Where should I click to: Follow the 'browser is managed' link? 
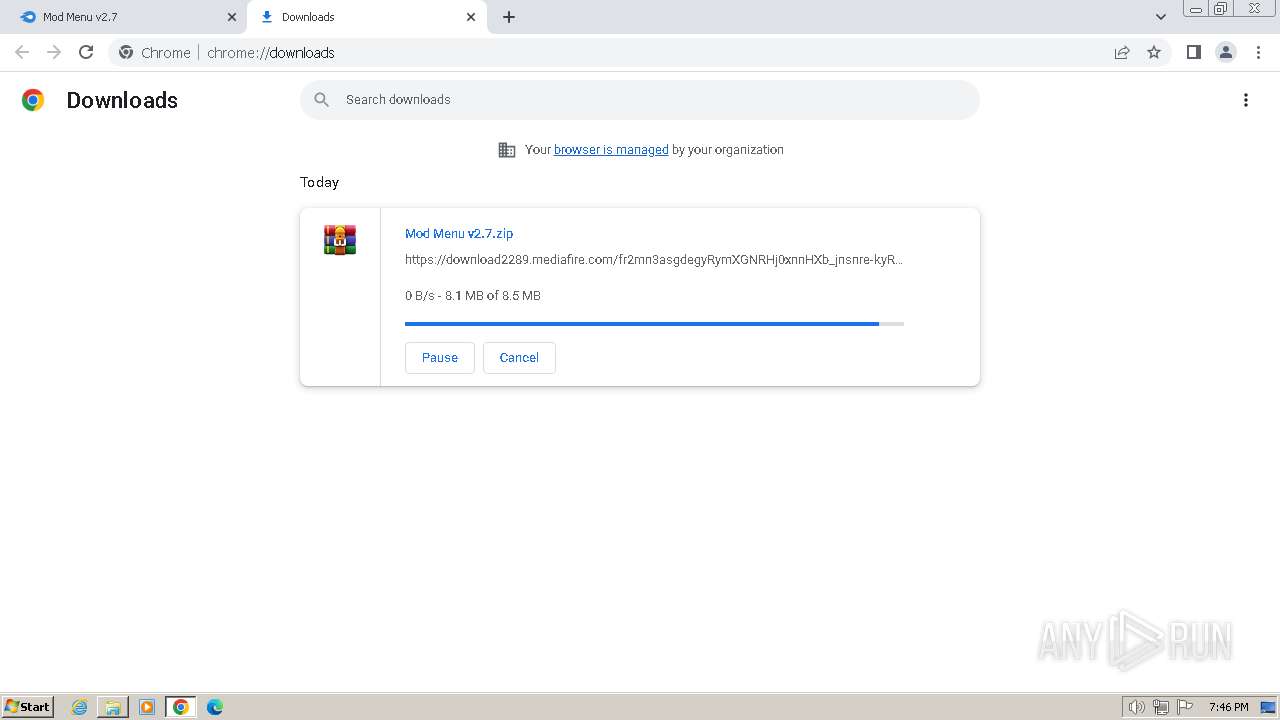pyautogui.click(x=611, y=149)
